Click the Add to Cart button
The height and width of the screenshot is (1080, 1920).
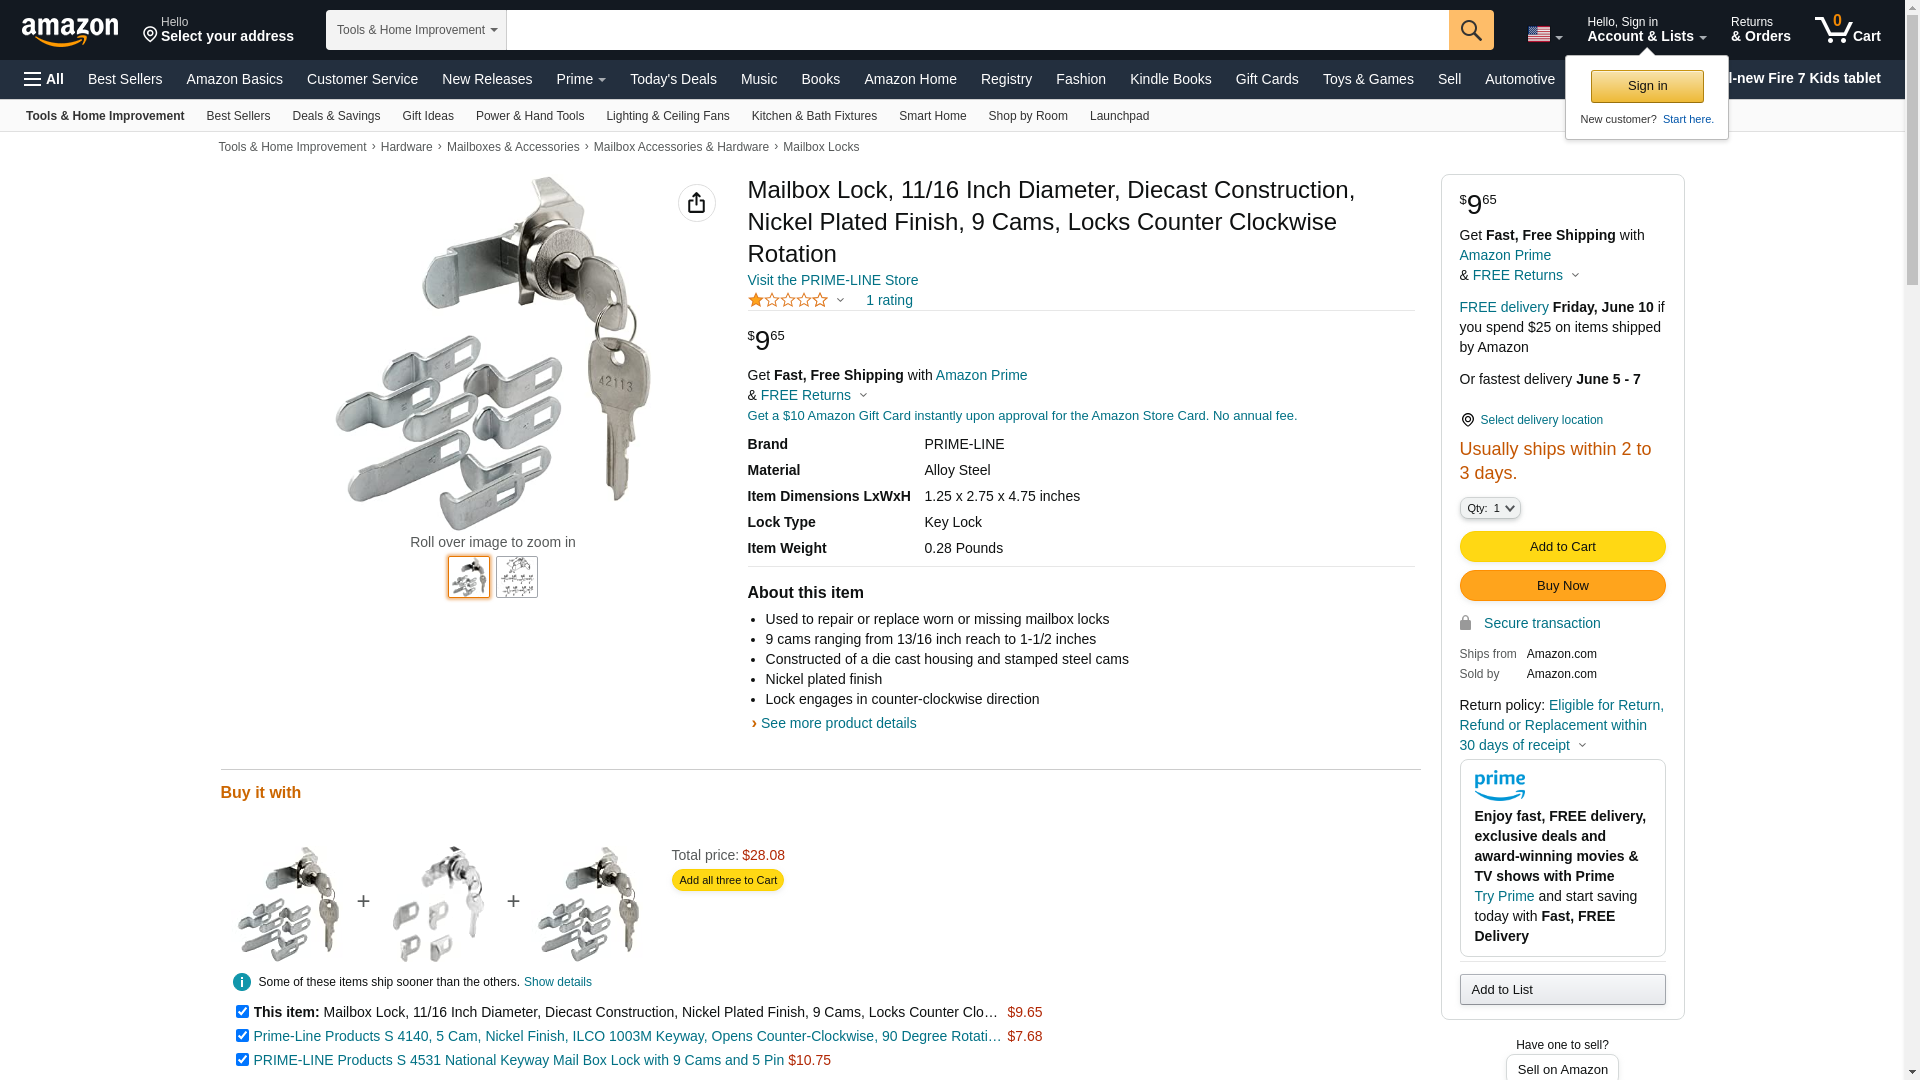tap(1562, 546)
